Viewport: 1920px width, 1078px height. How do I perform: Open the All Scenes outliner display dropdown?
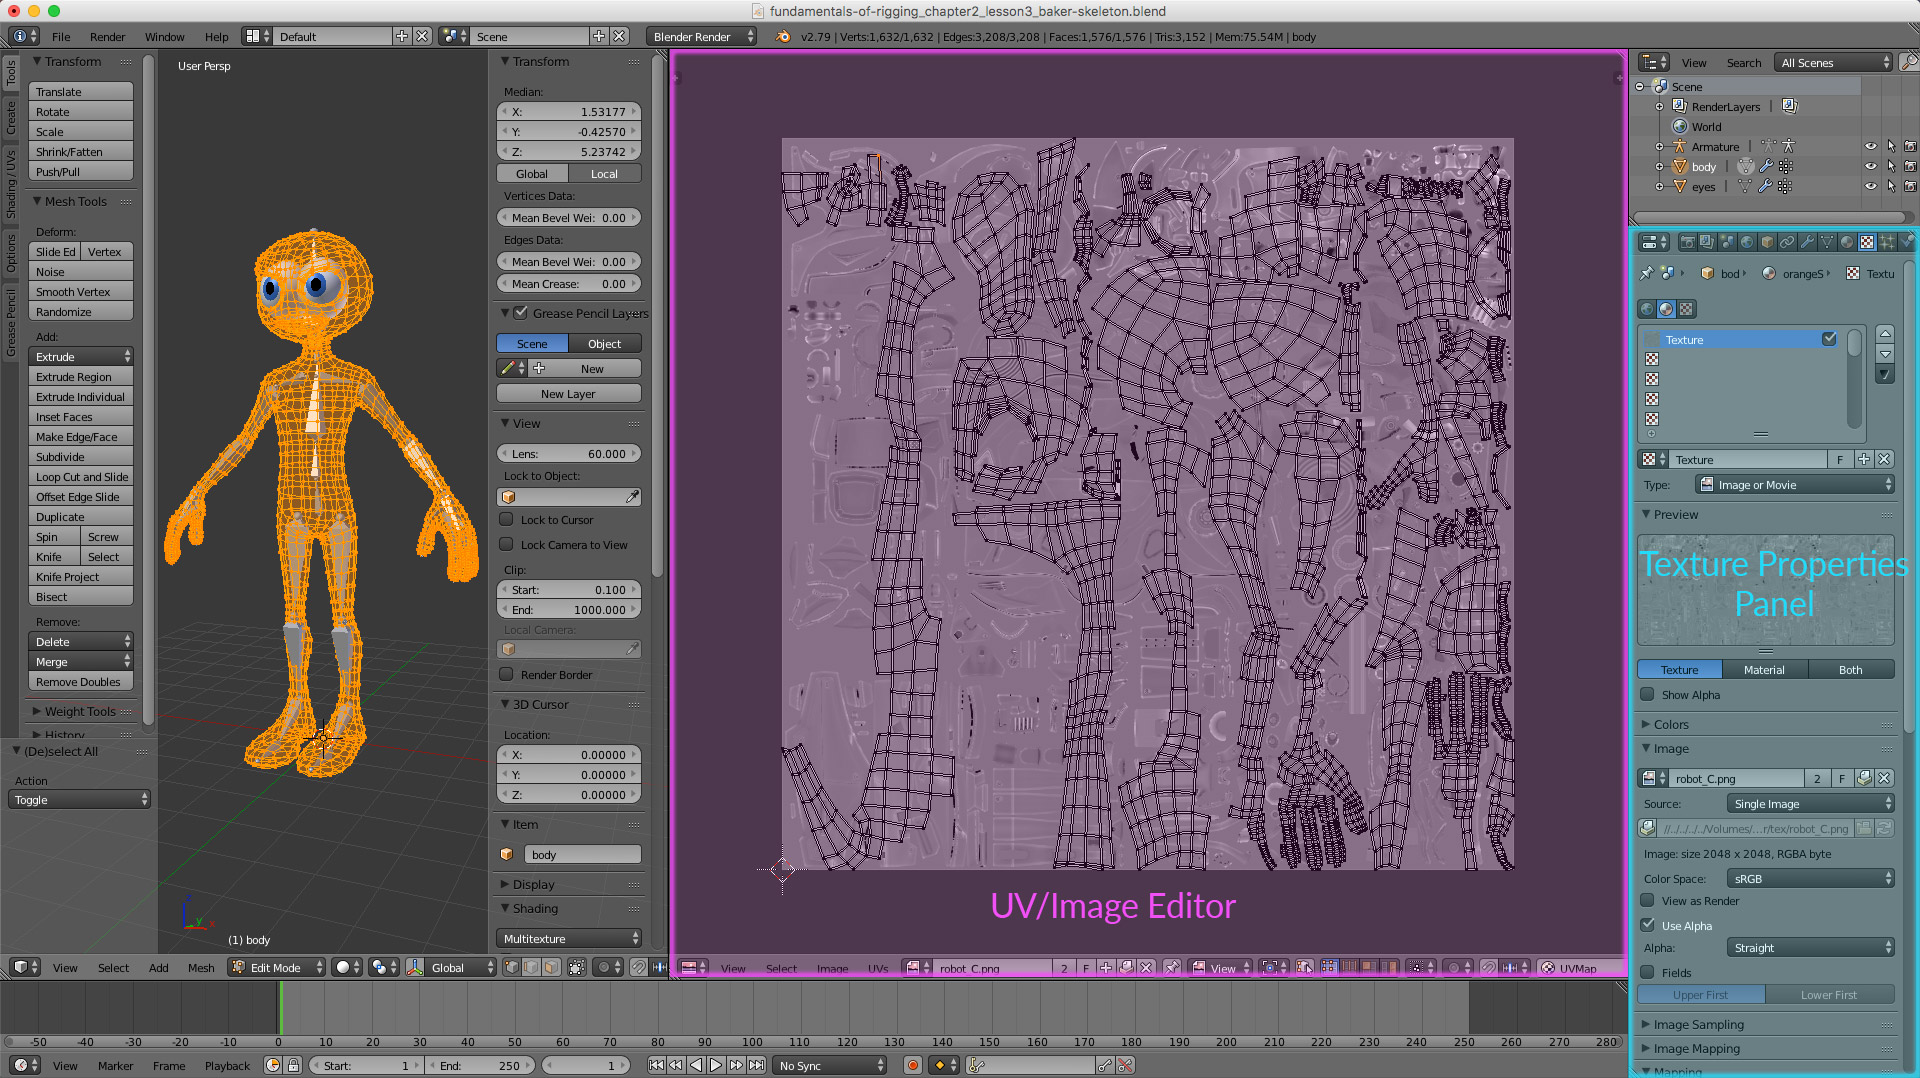(x=1833, y=62)
